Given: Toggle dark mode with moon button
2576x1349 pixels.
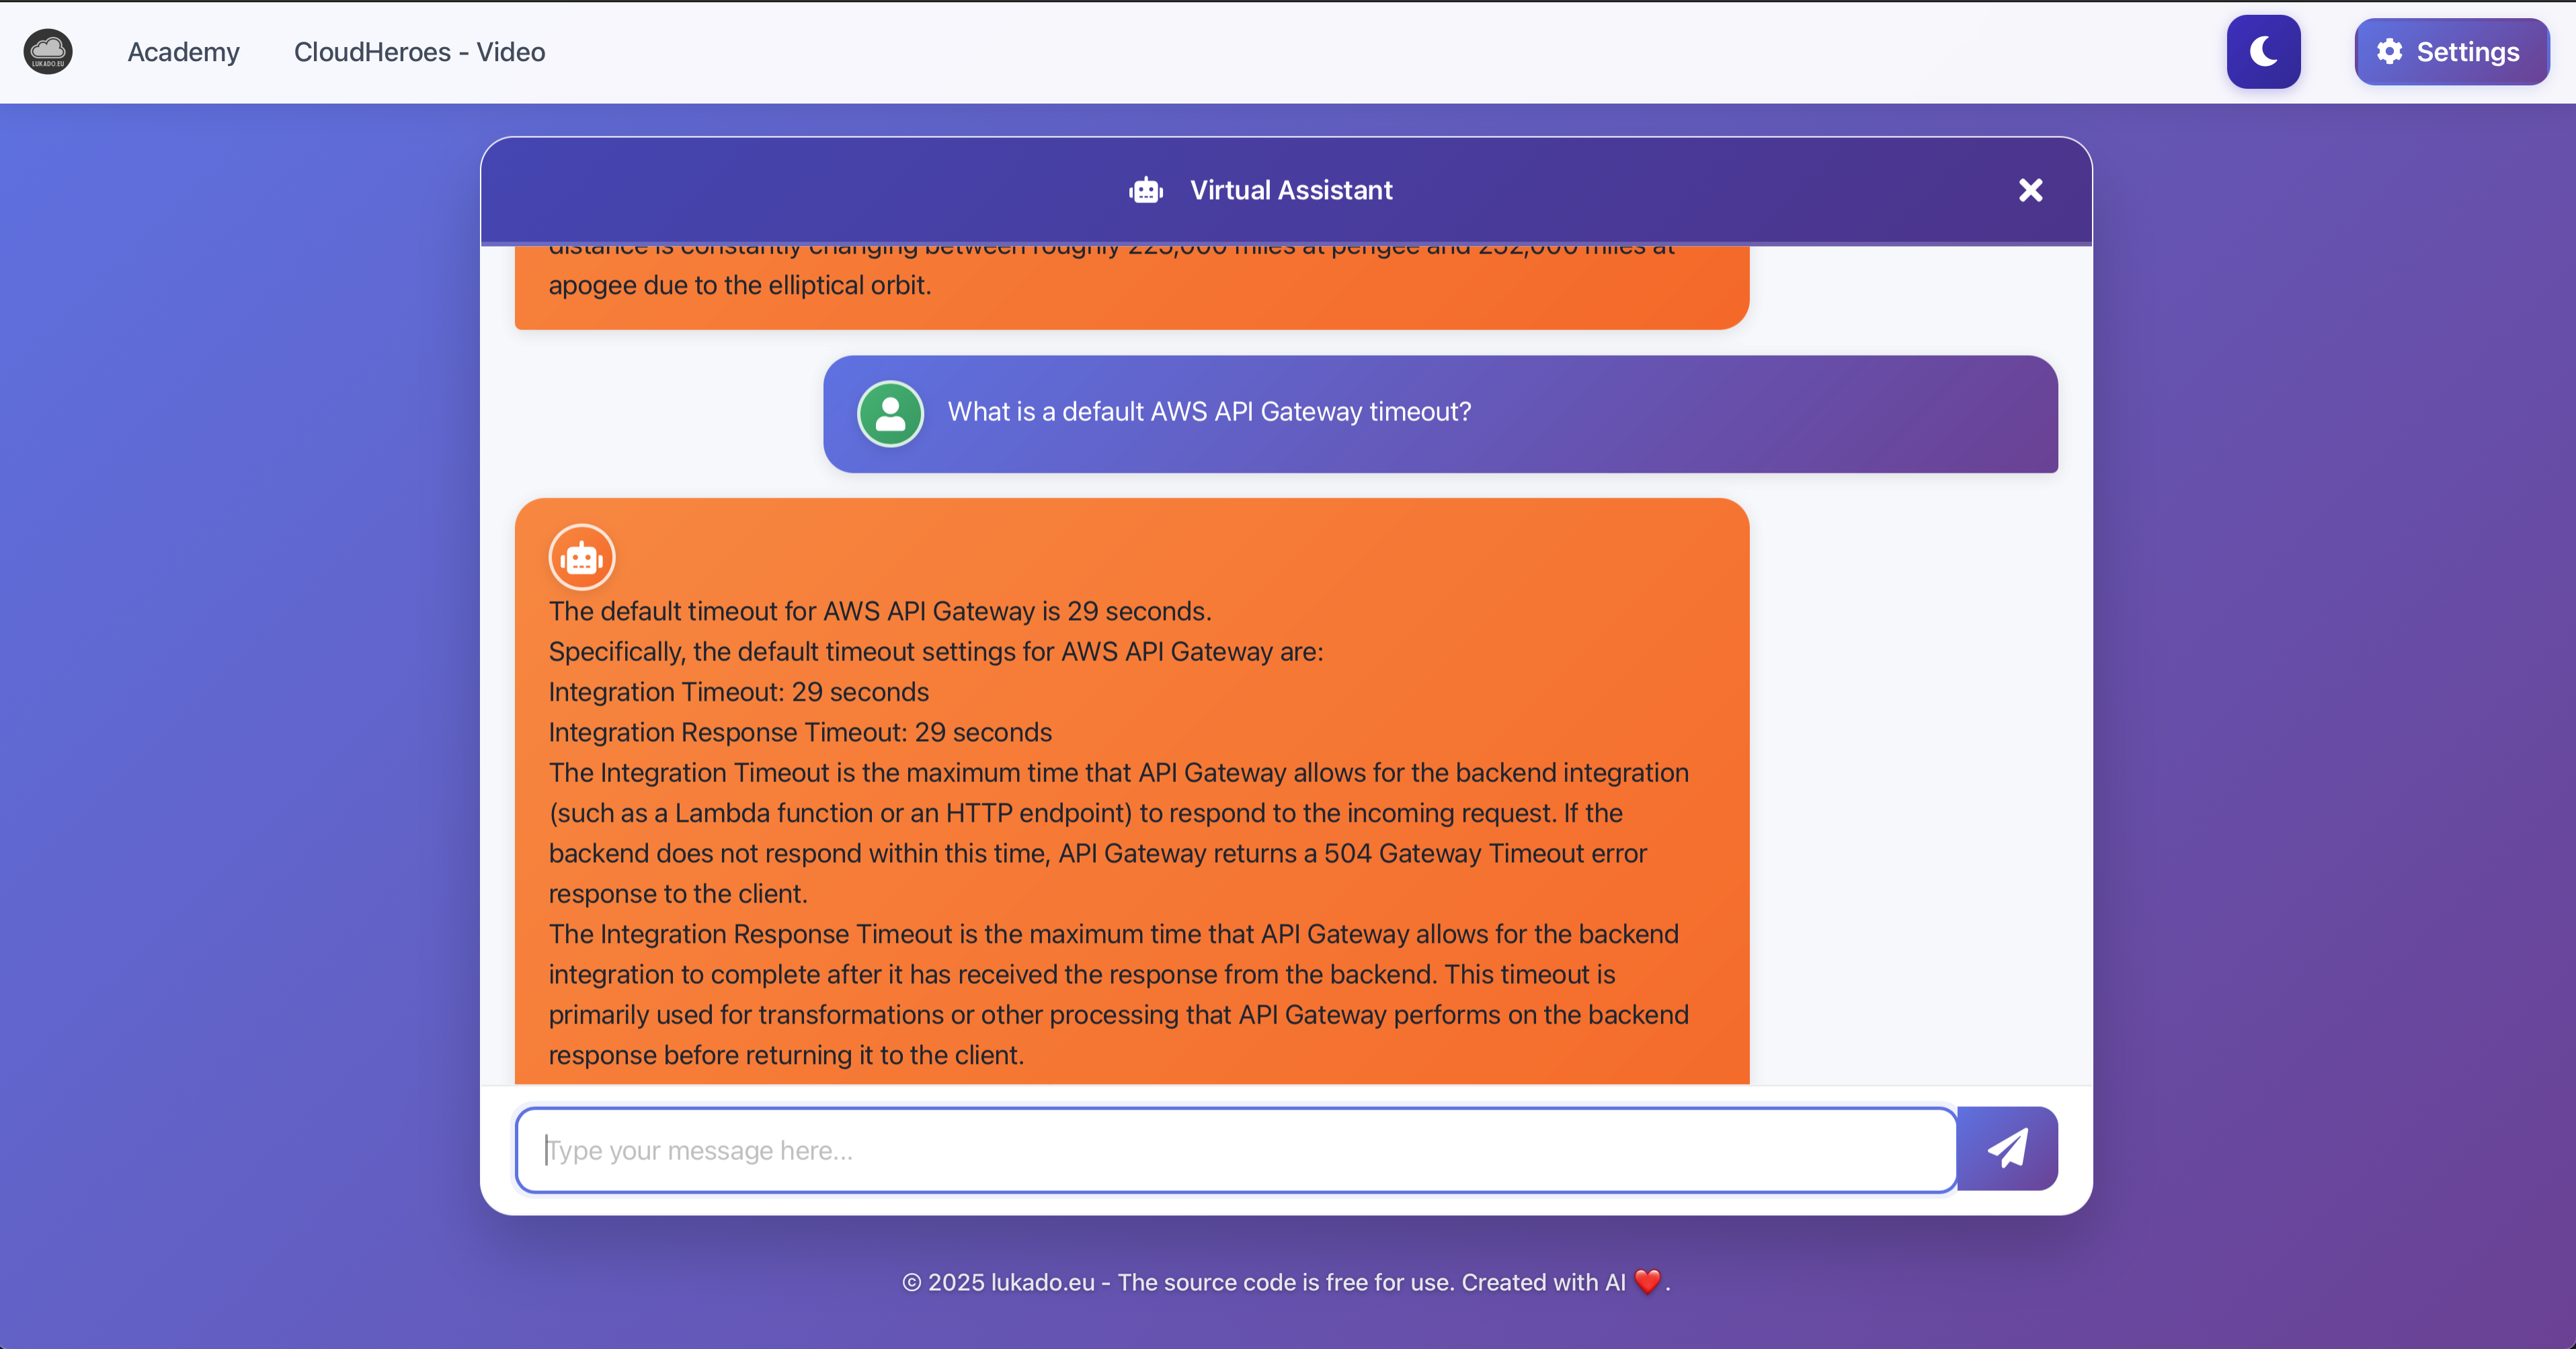Looking at the screenshot, I should tap(2263, 52).
